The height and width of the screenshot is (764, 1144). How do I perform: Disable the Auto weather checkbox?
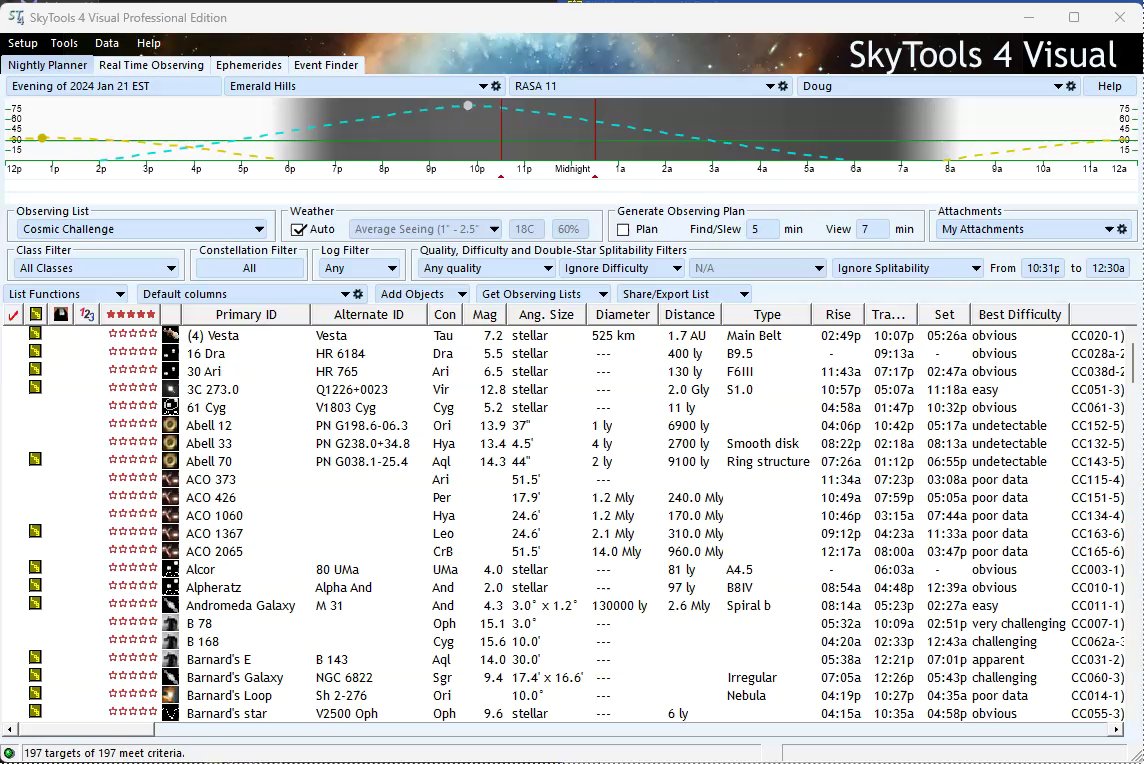click(298, 230)
